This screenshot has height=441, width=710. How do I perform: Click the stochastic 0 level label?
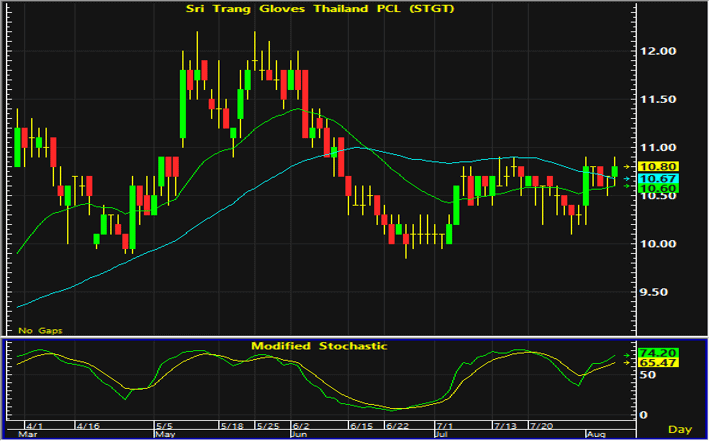click(x=643, y=415)
